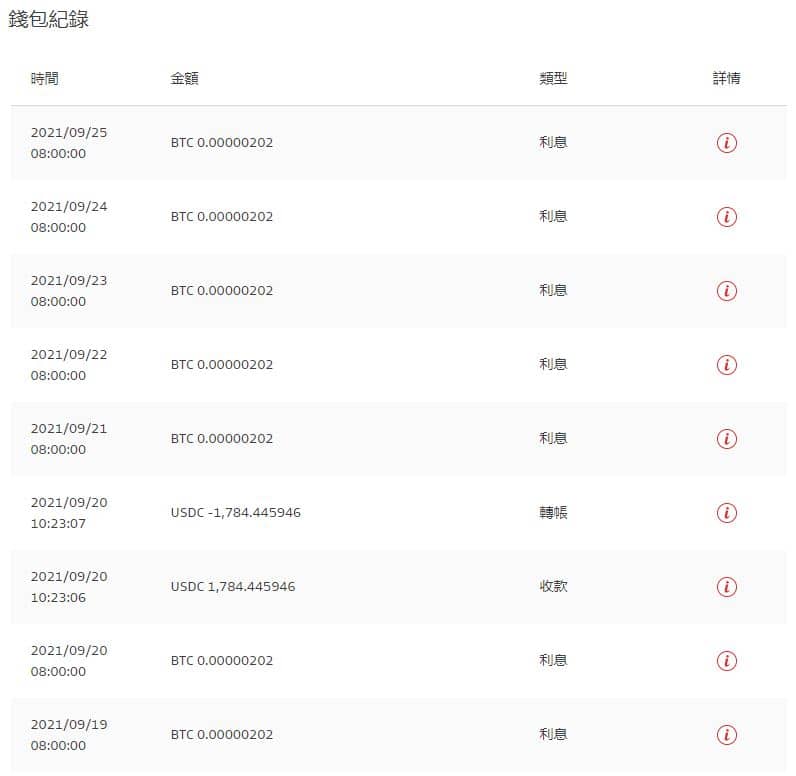Click the 2021/09/20 10:23:06 timestamp
This screenshot has width=796, height=776.
(x=69, y=587)
